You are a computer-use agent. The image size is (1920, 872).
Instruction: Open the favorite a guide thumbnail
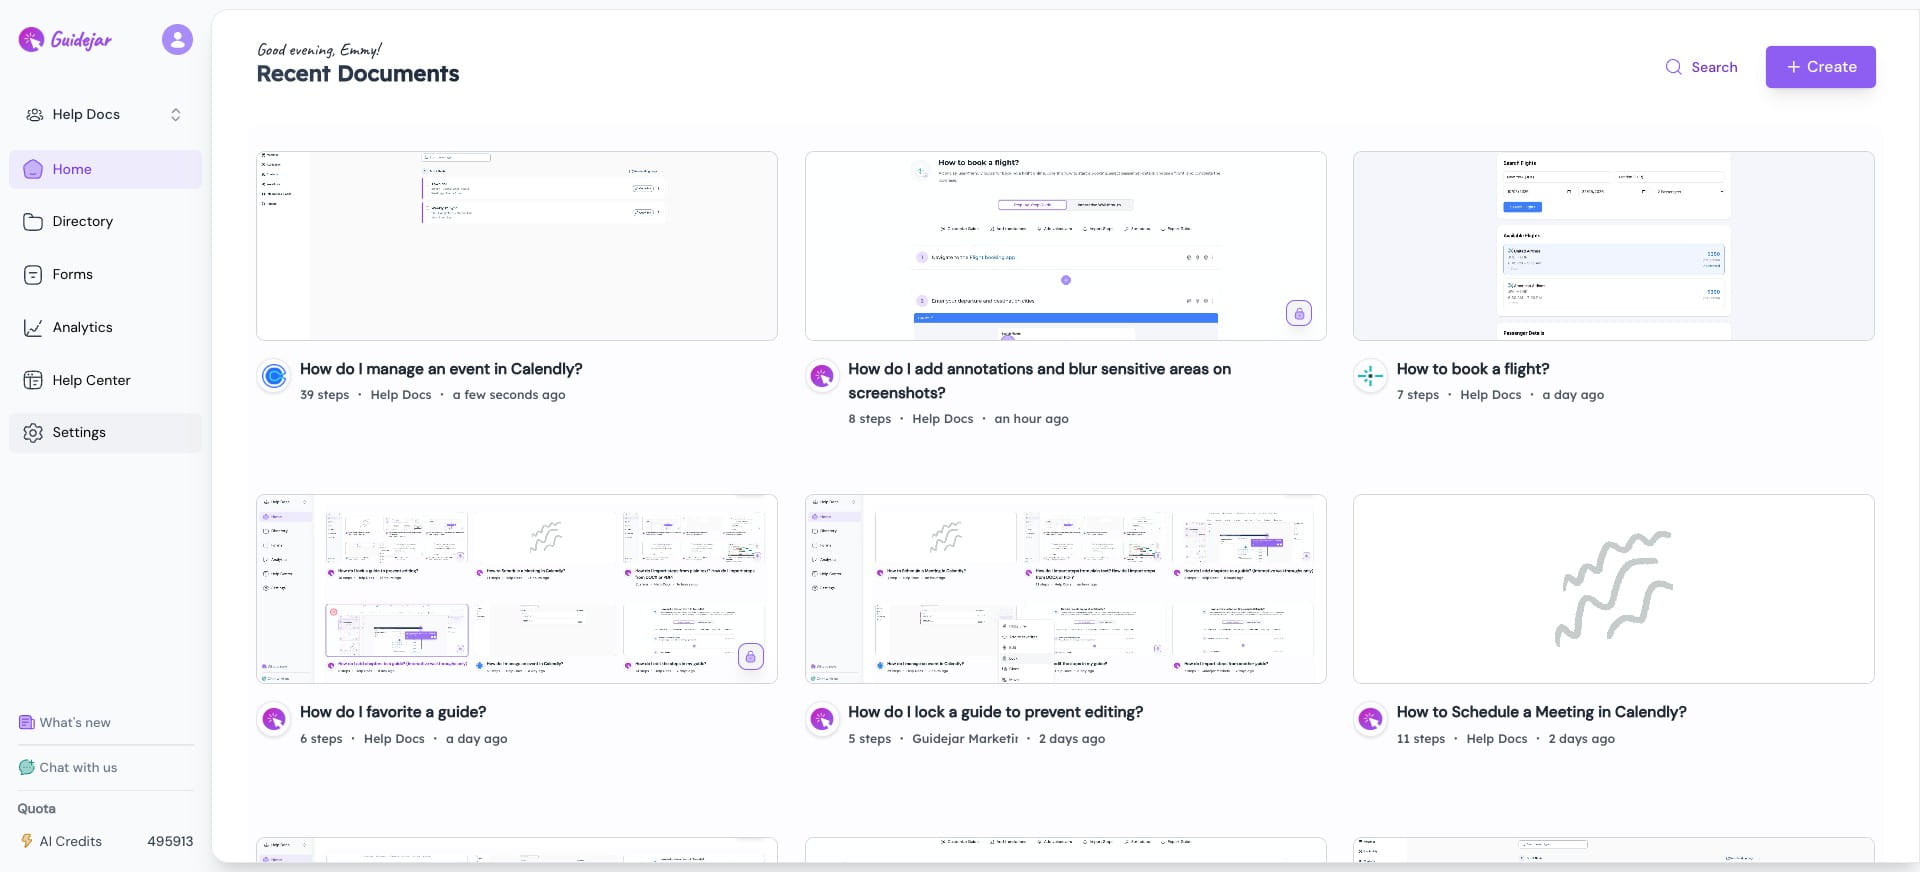click(517, 589)
